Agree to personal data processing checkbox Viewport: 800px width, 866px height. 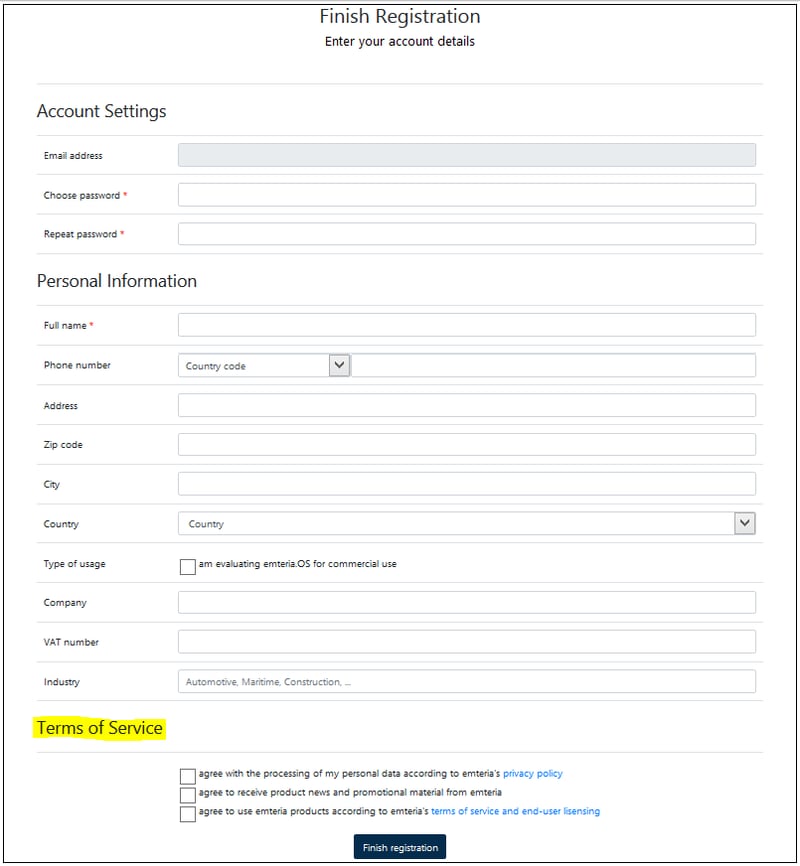[x=187, y=775]
